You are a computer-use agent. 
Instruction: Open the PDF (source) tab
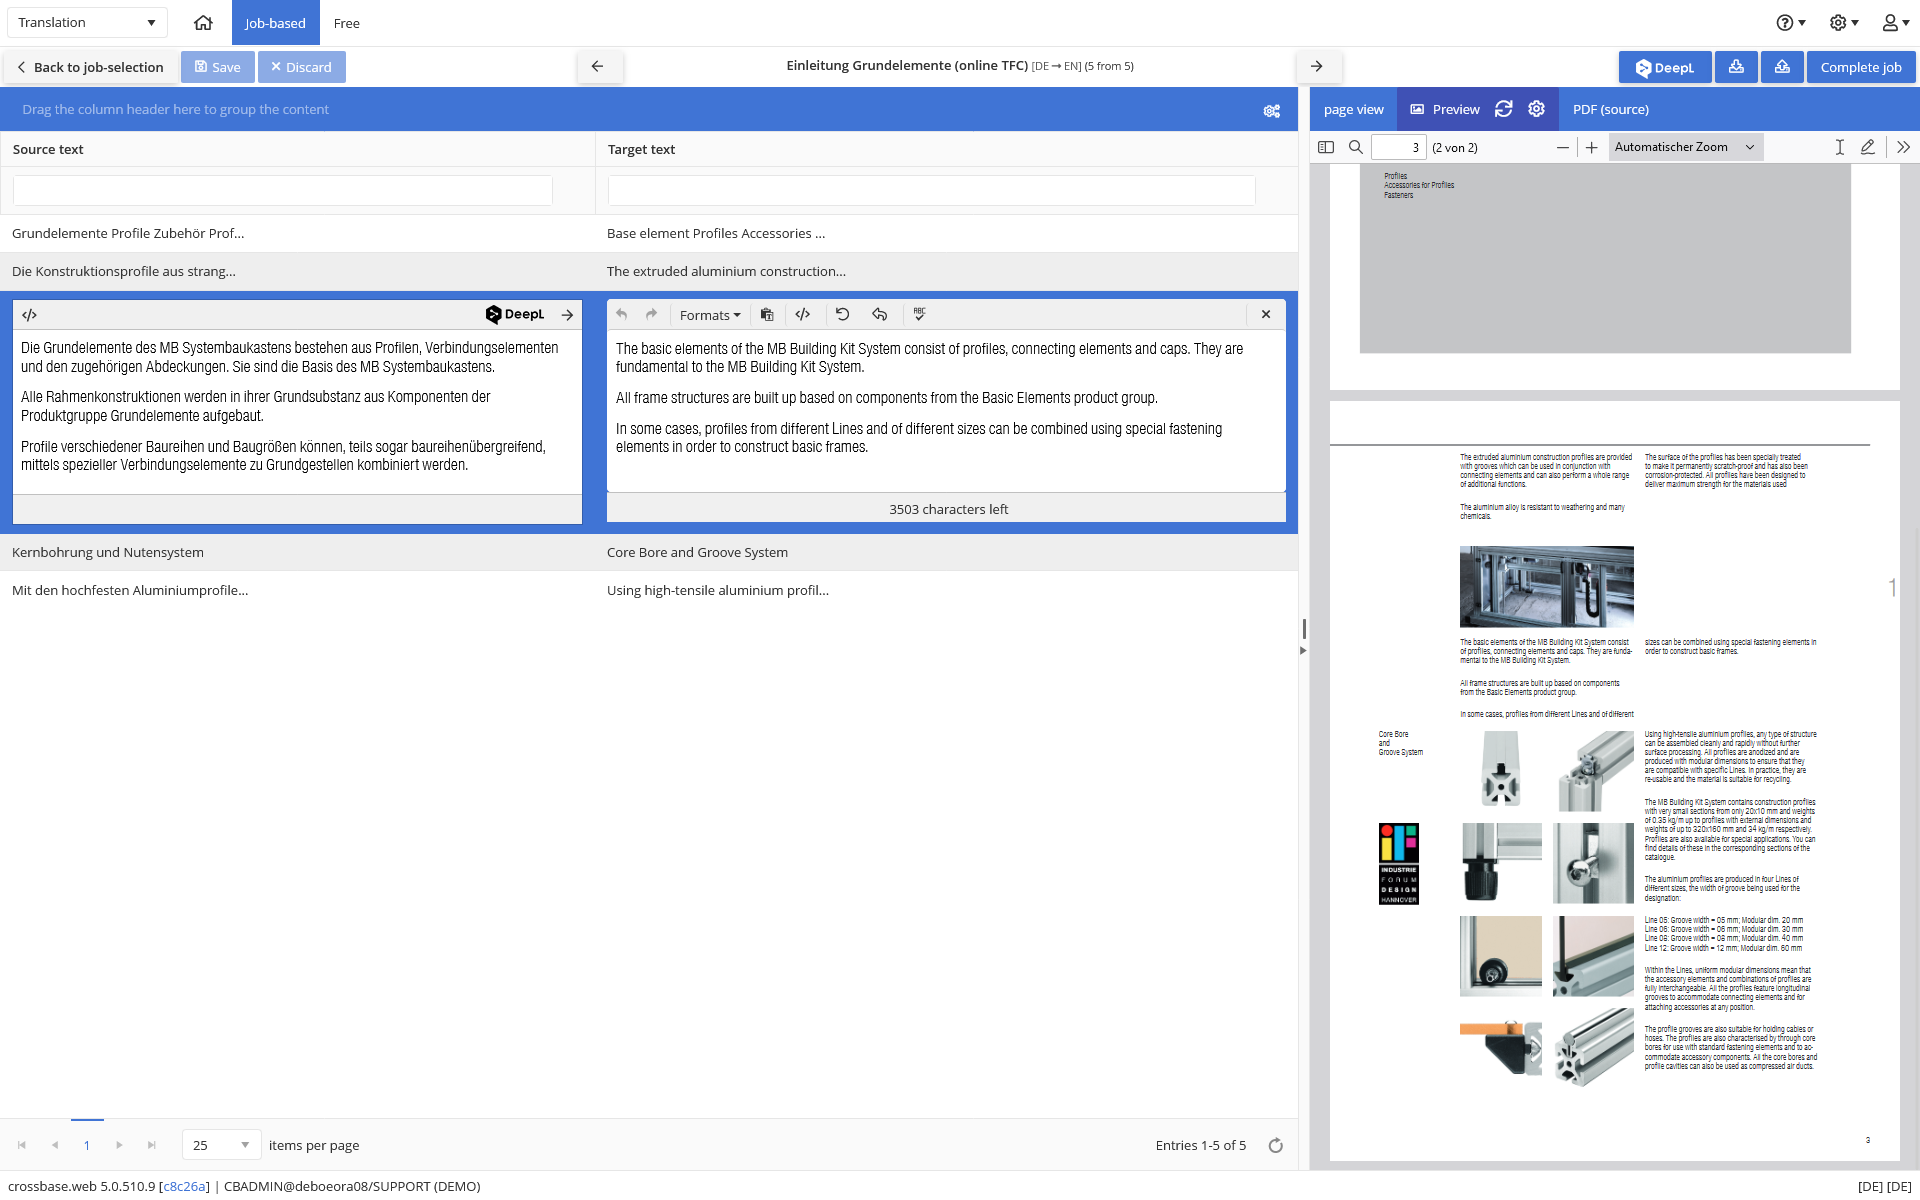click(x=1610, y=109)
